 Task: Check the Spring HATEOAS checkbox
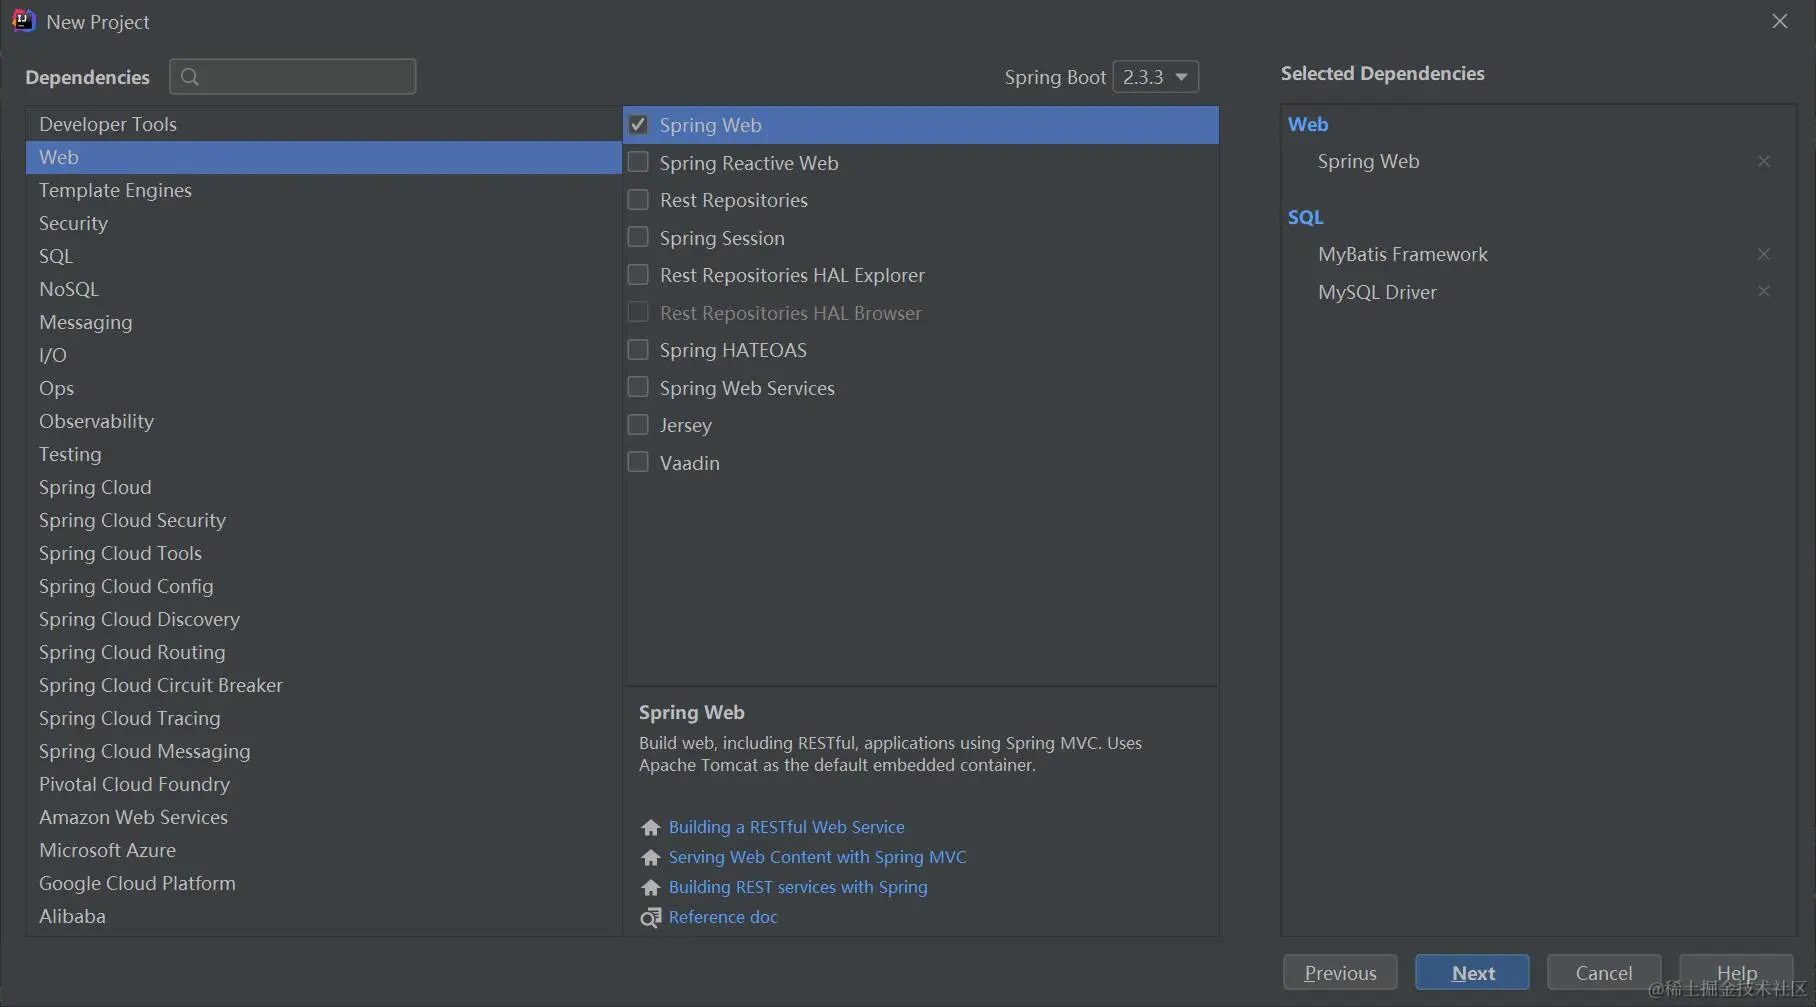[638, 350]
